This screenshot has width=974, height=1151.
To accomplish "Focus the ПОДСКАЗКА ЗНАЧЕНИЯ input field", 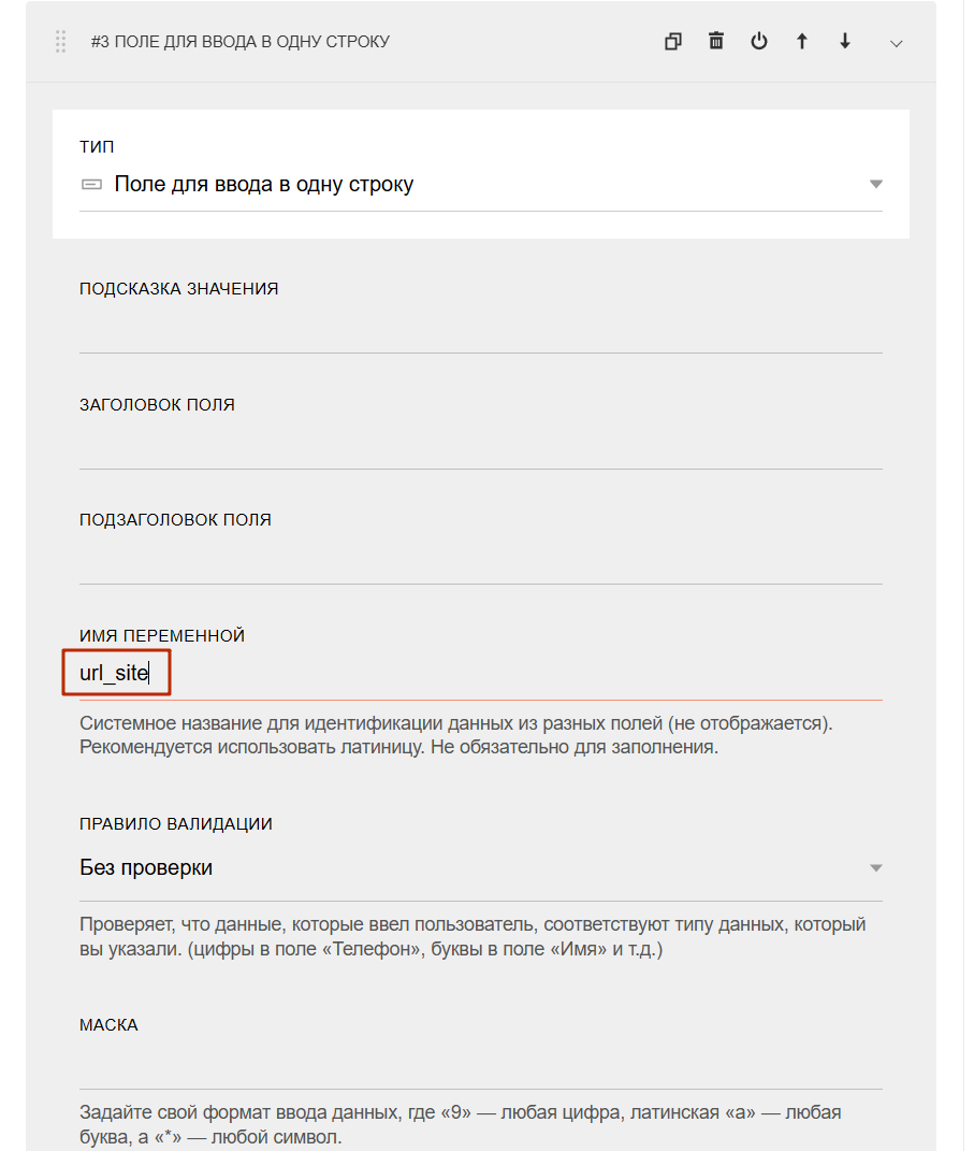I will pyautogui.click(x=481, y=330).
